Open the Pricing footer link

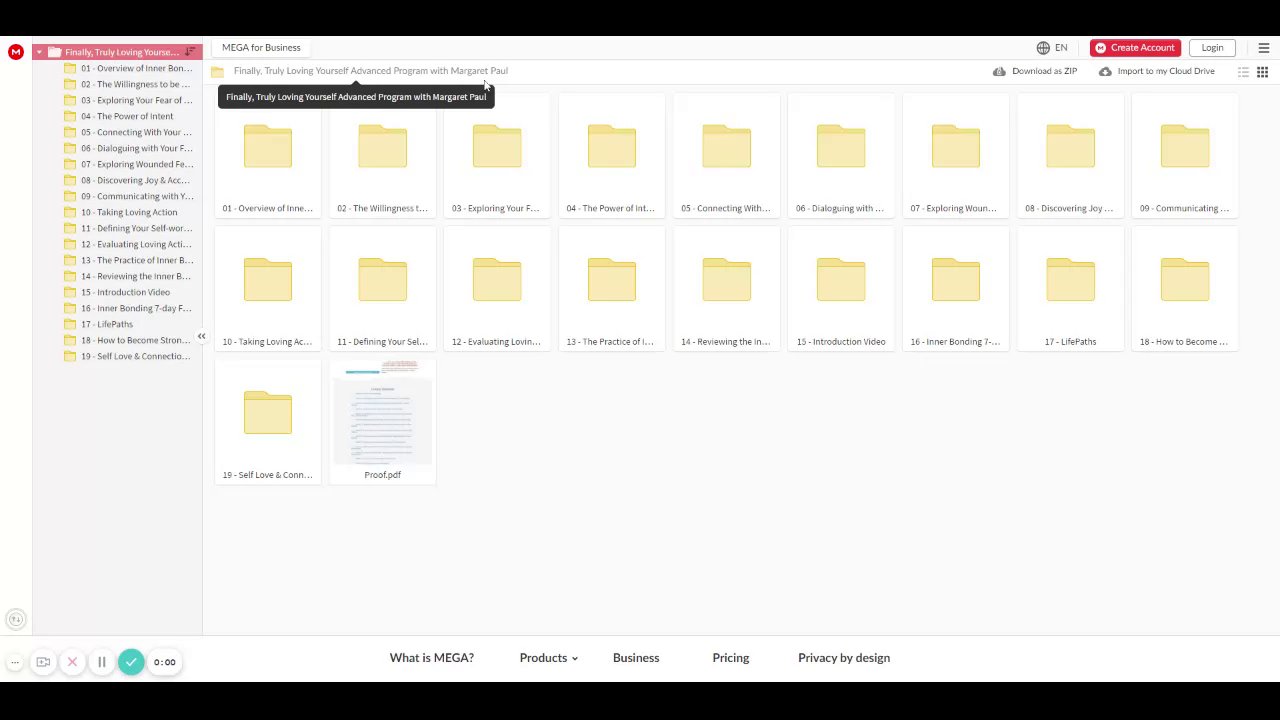pyautogui.click(x=731, y=658)
